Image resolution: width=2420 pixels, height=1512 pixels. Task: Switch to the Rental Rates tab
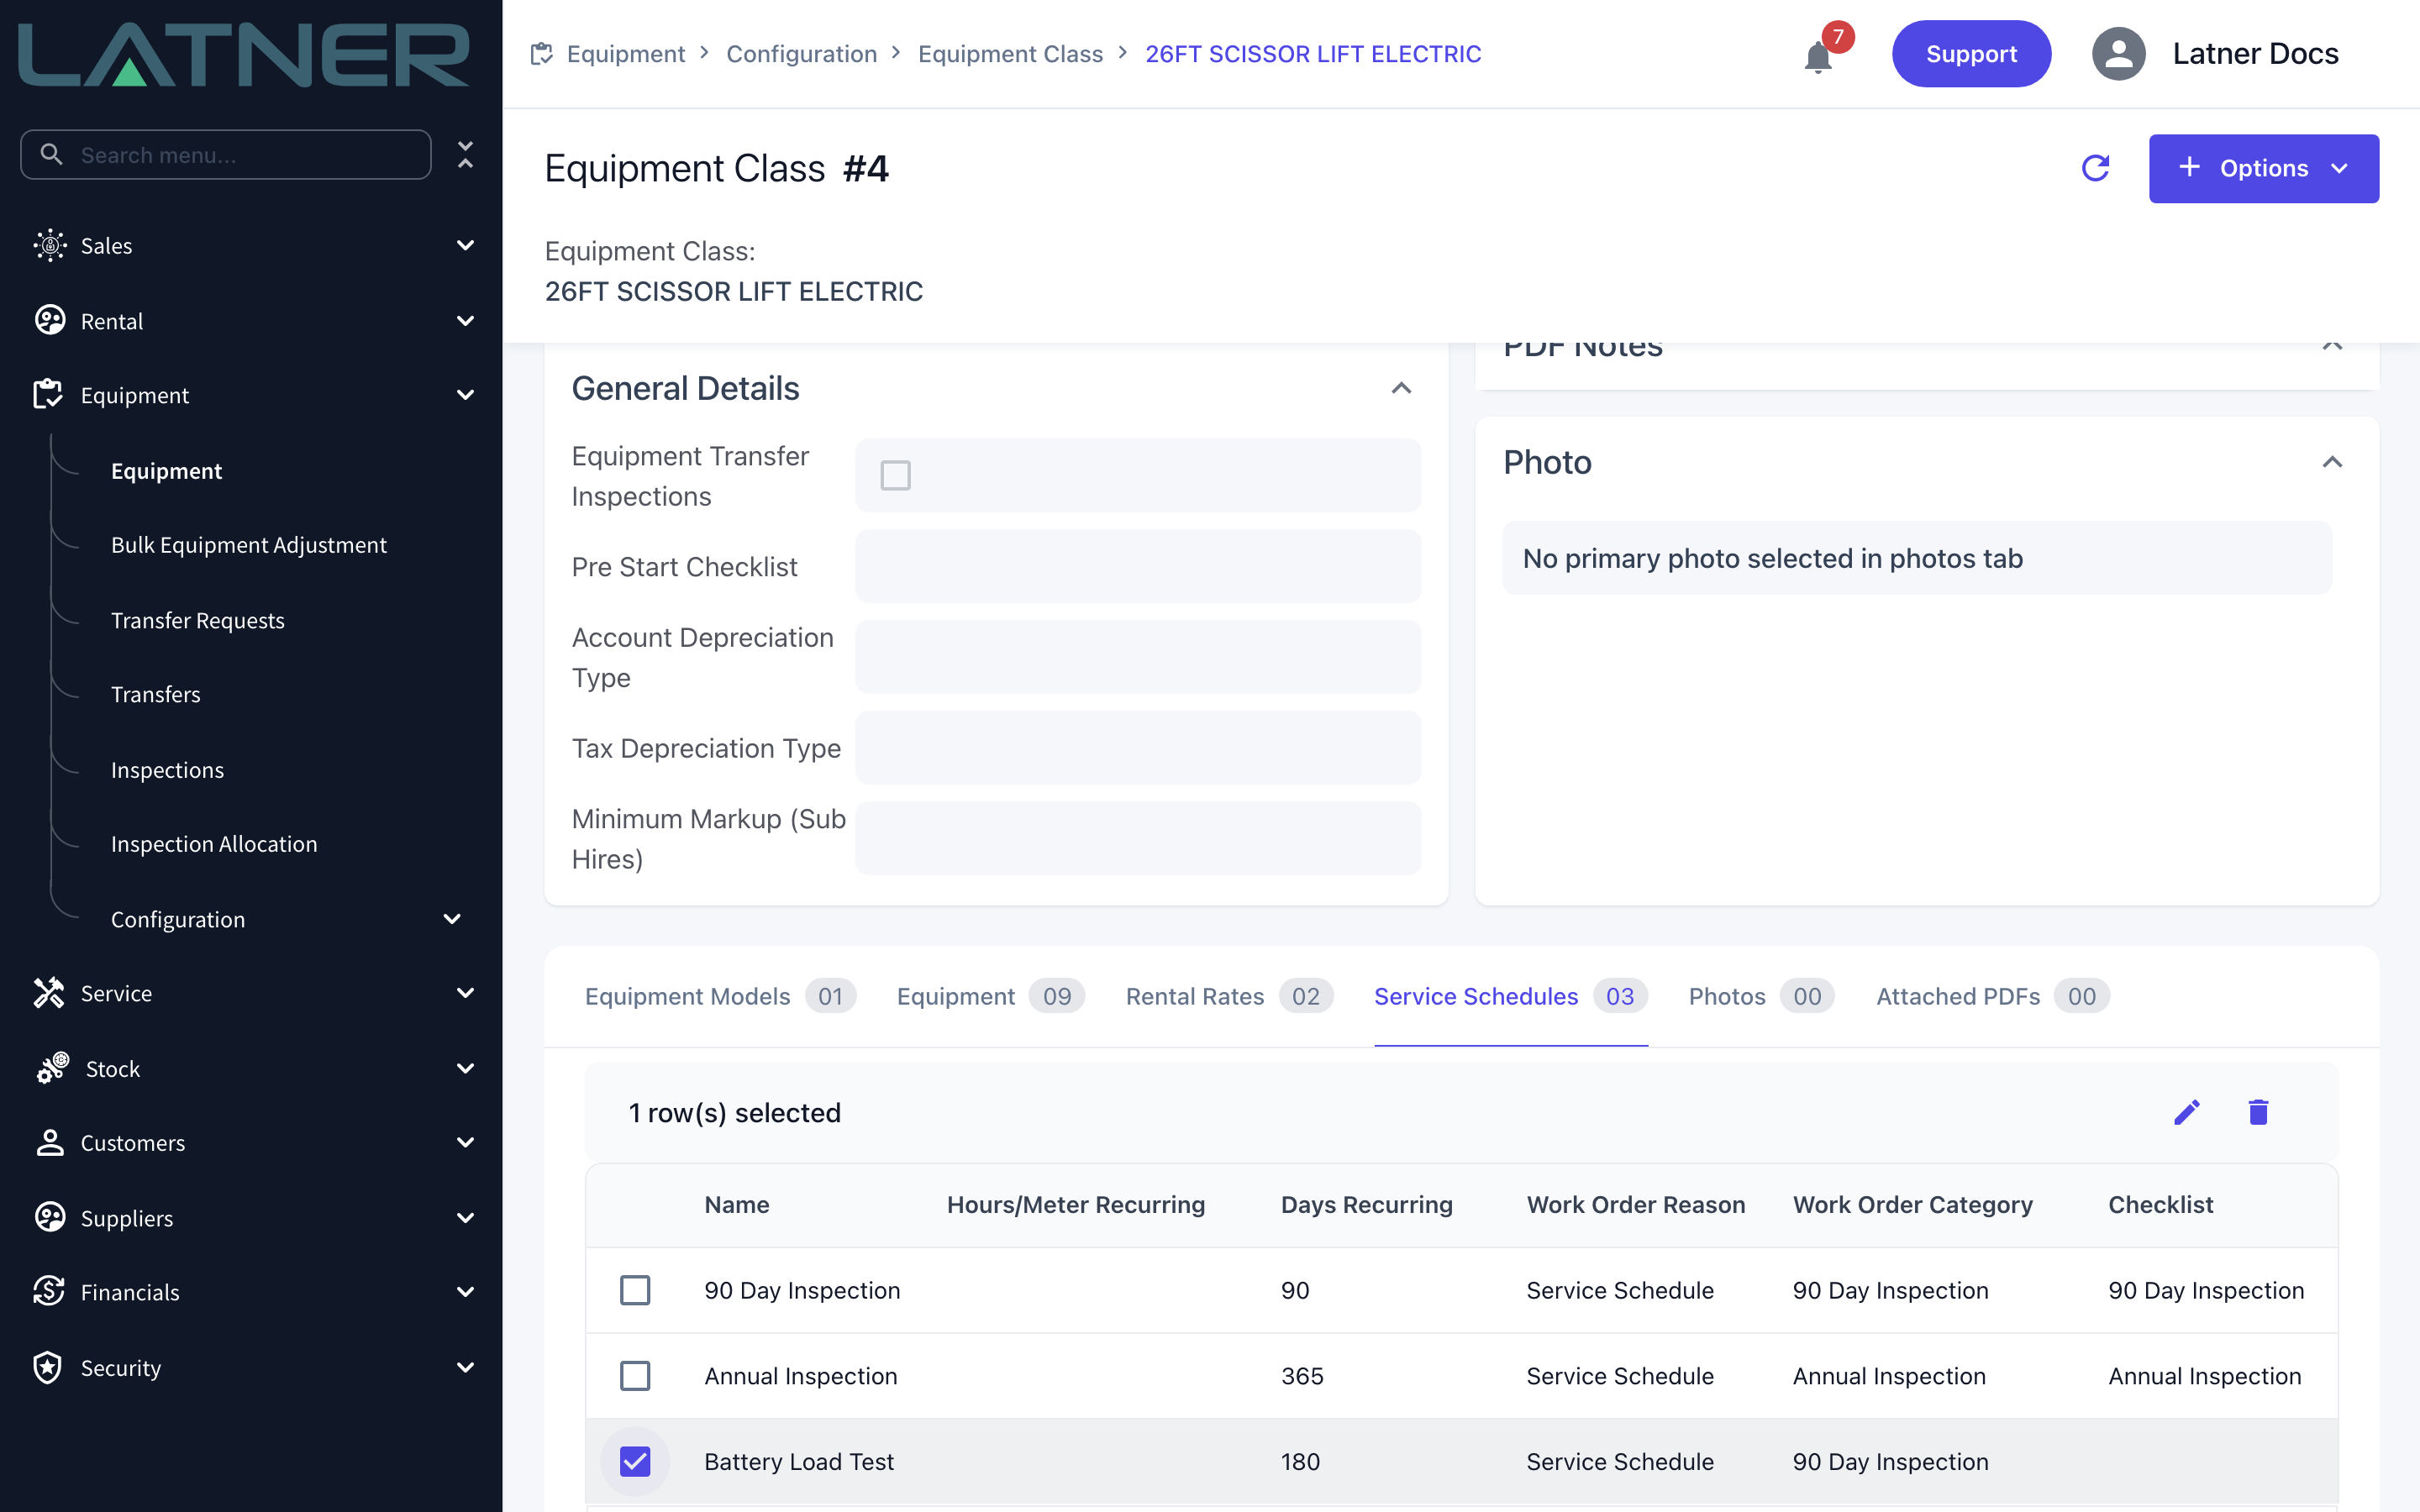(1229, 996)
